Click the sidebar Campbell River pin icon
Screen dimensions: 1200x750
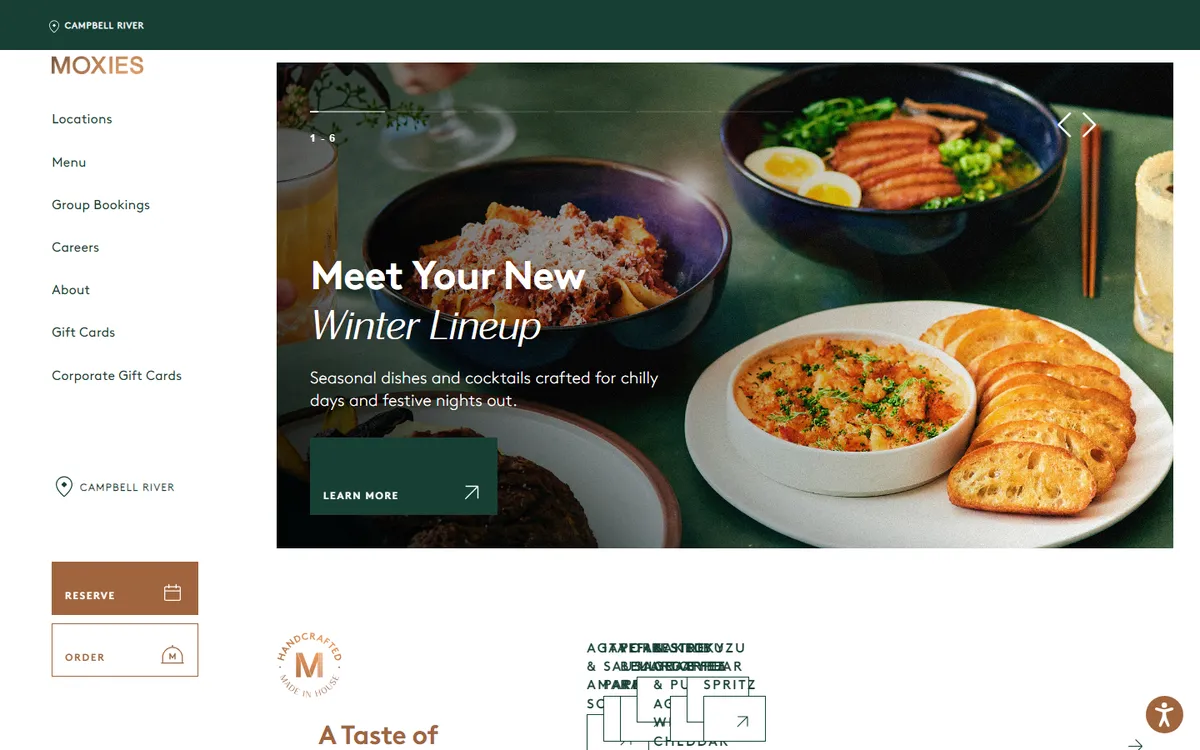coord(64,487)
